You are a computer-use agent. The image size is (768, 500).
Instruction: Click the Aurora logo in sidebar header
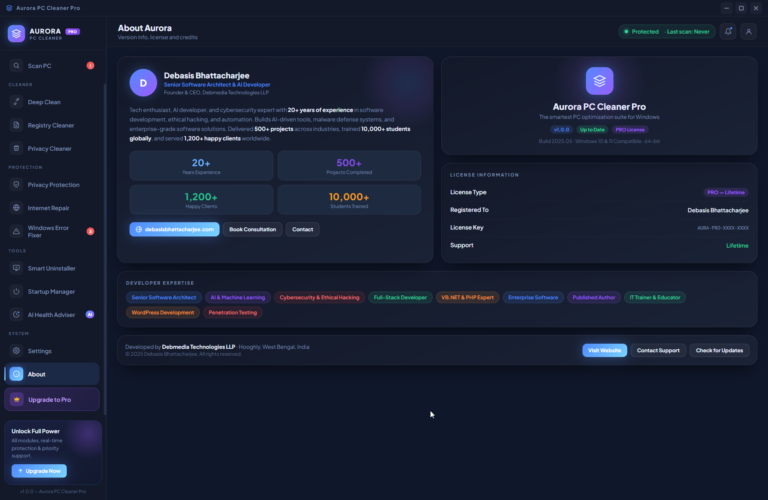[16, 34]
